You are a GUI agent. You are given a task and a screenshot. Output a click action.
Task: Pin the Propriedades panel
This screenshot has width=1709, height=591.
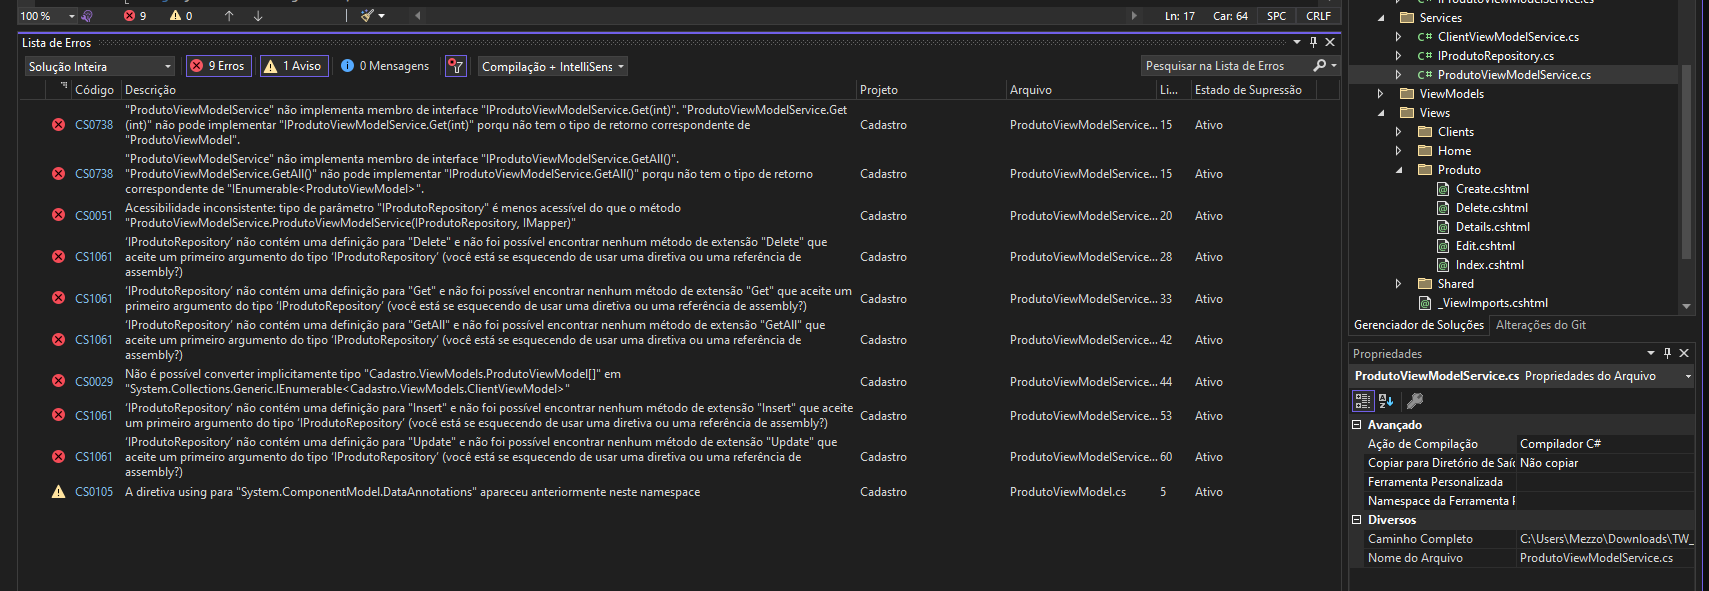point(1667,353)
